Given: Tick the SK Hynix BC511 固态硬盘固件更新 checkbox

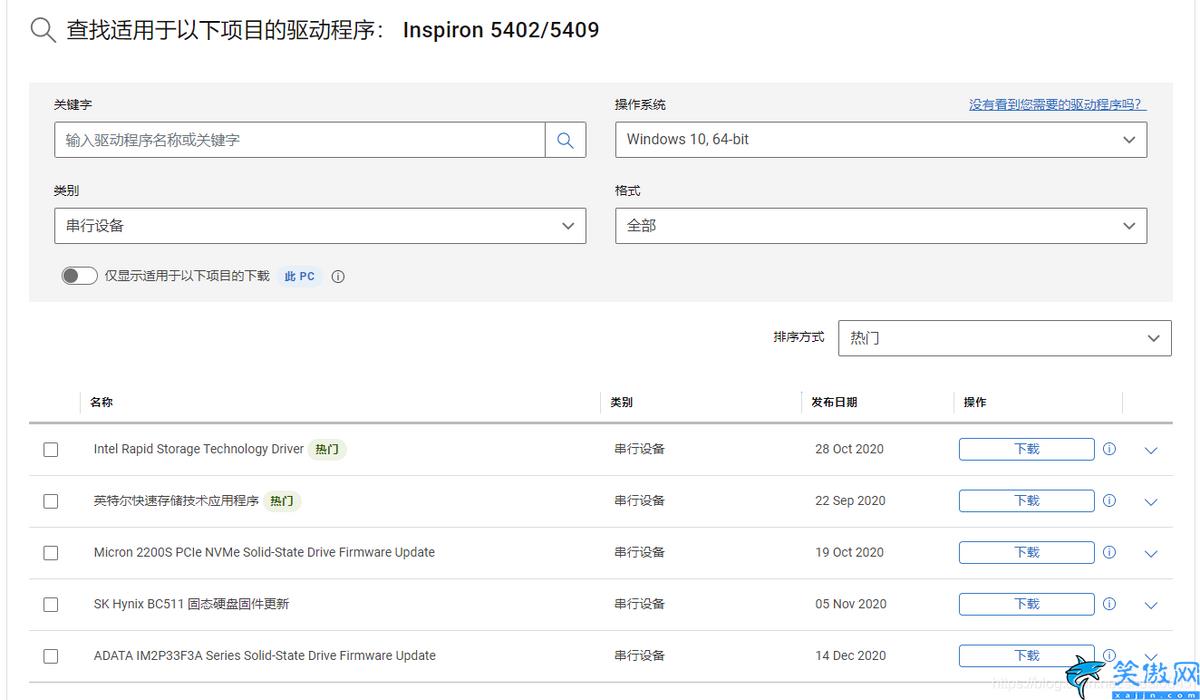Looking at the screenshot, I should click(x=51, y=605).
